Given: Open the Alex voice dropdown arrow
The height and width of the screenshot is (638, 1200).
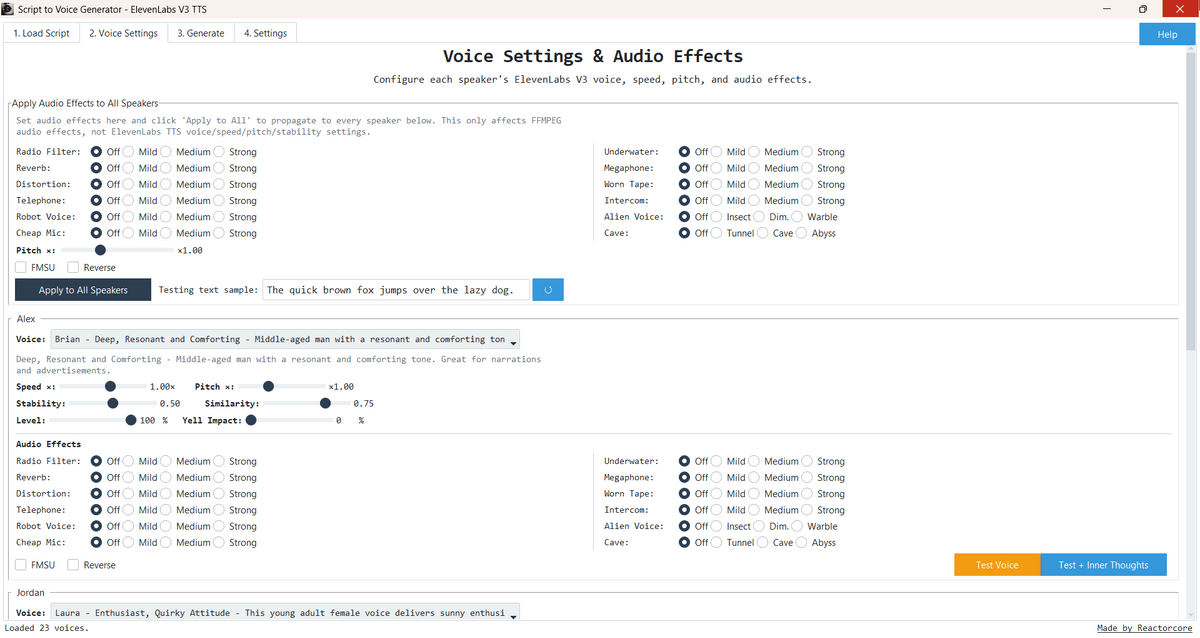Looking at the screenshot, I should point(514,340).
